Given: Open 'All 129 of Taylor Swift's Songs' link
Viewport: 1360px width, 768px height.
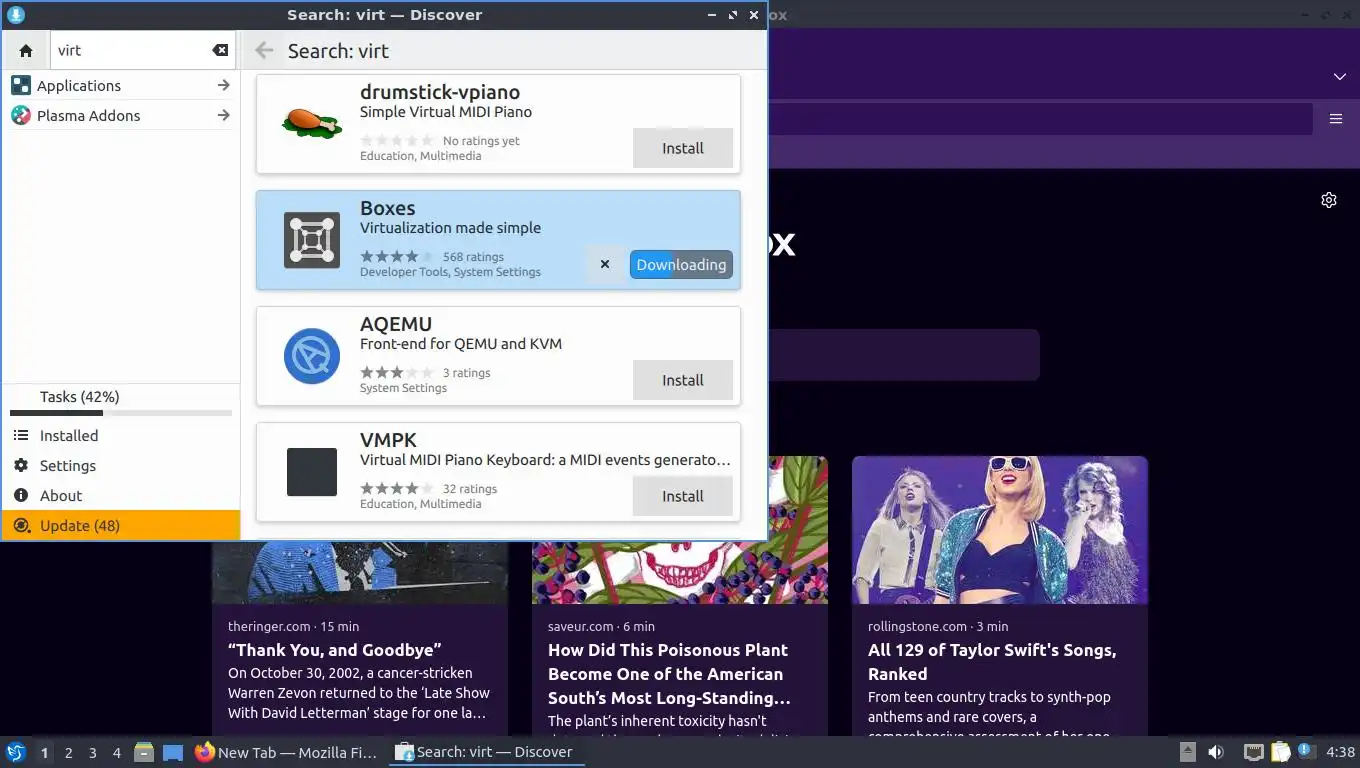Looking at the screenshot, I should (x=992, y=662).
